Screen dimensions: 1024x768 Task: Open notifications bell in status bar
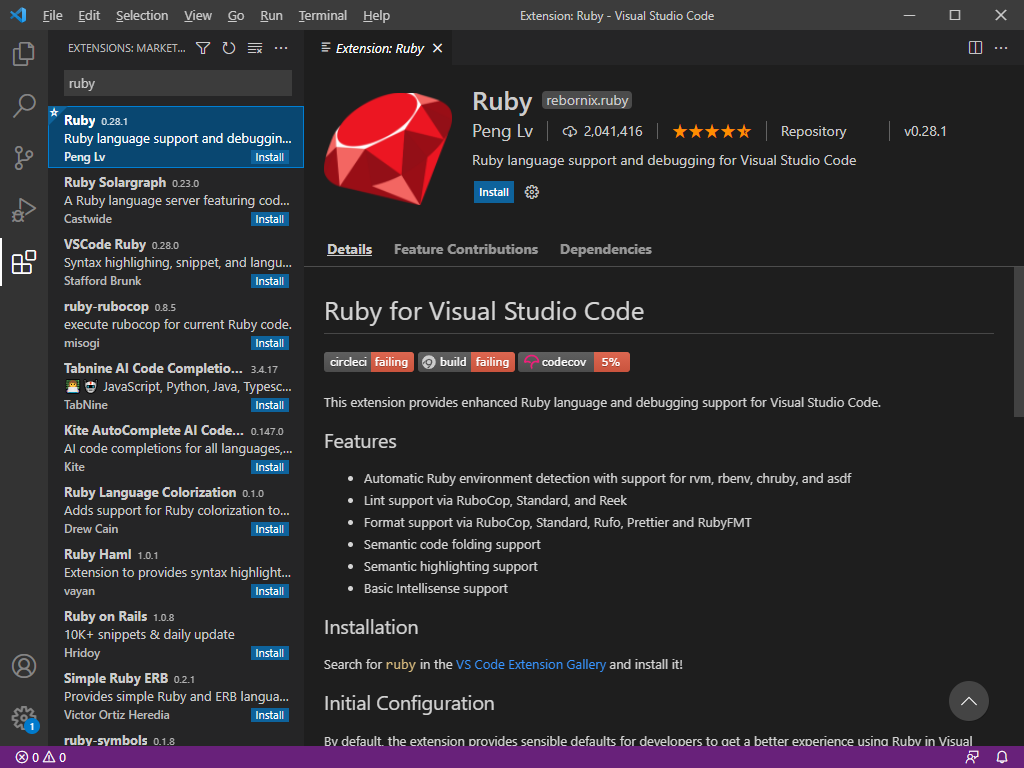pyautogui.click(x=1002, y=758)
